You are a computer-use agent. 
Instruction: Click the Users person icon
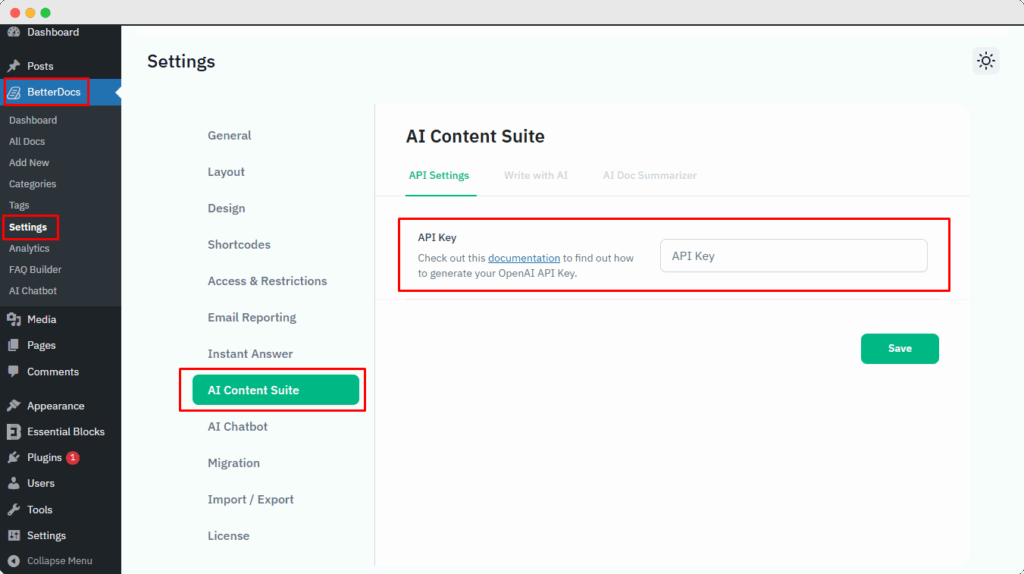click(x=14, y=484)
